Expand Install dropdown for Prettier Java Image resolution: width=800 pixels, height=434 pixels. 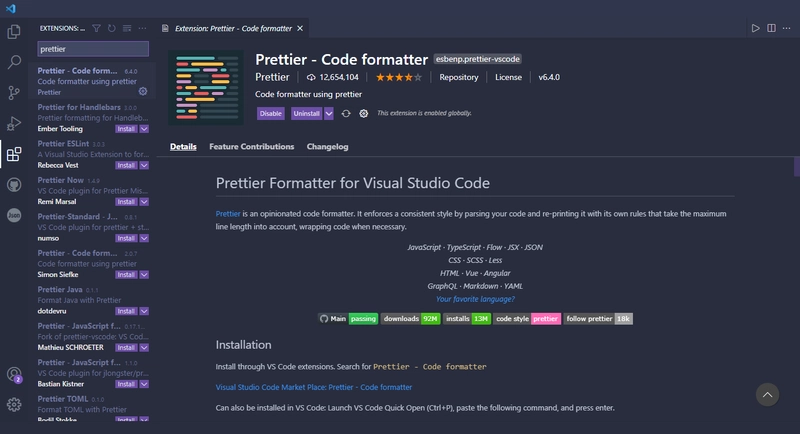point(144,311)
